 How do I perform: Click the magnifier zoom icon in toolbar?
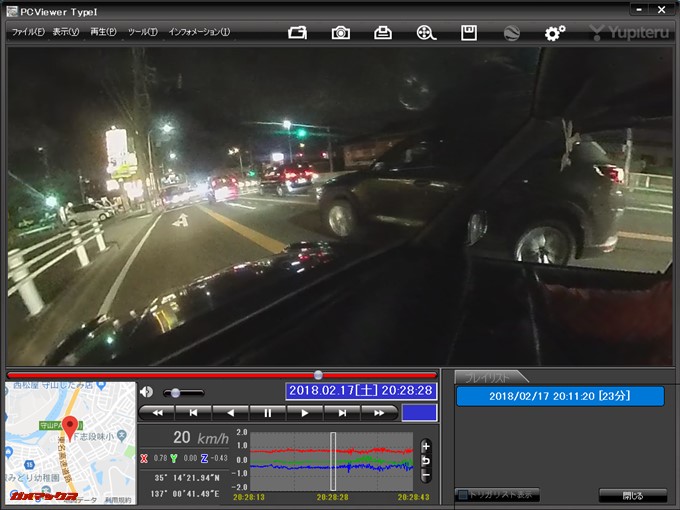point(426,32)
